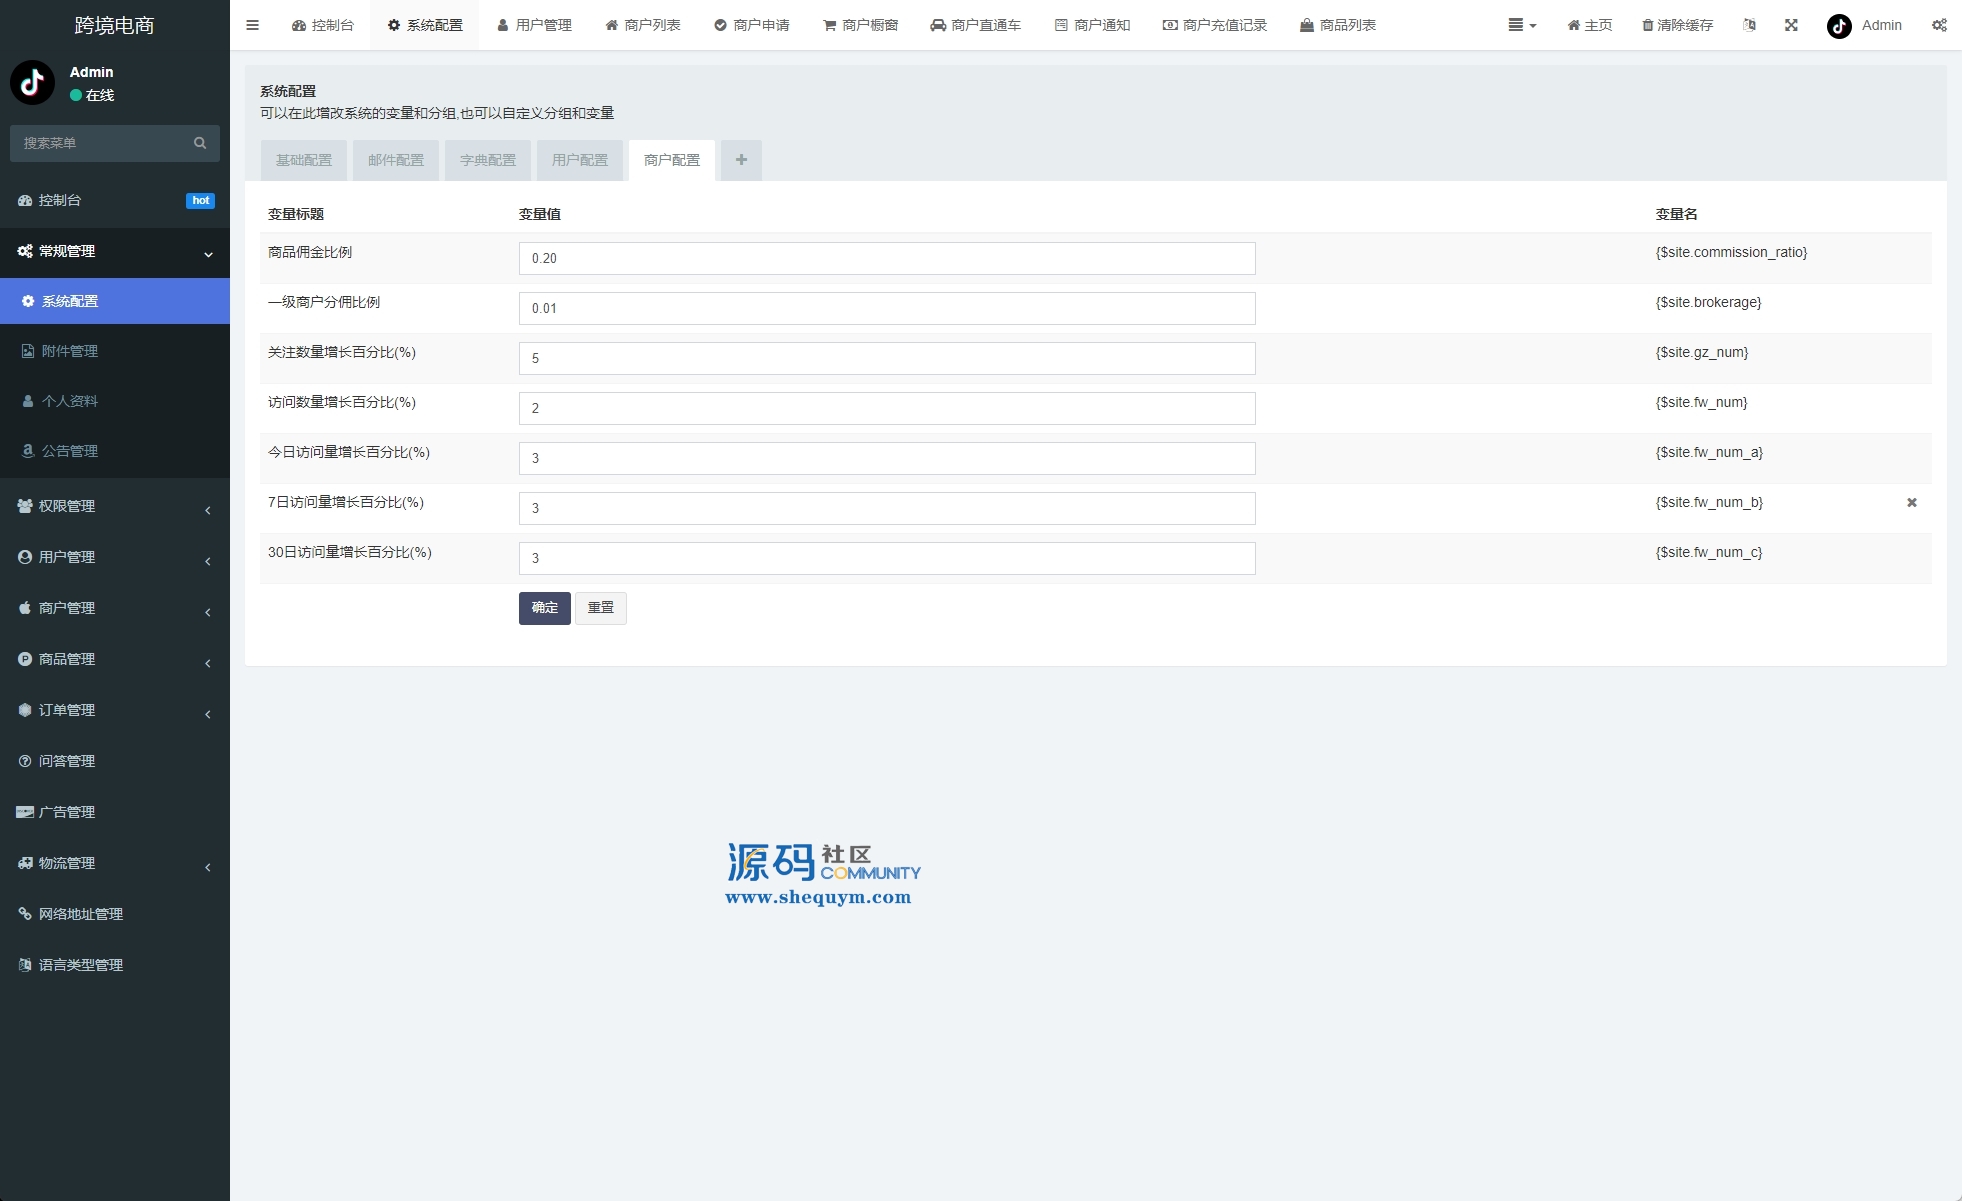1962x1201 pixels.
Task: Focus the 30日访问量增长百分比 value field
Action: click(x=887, y=558)
